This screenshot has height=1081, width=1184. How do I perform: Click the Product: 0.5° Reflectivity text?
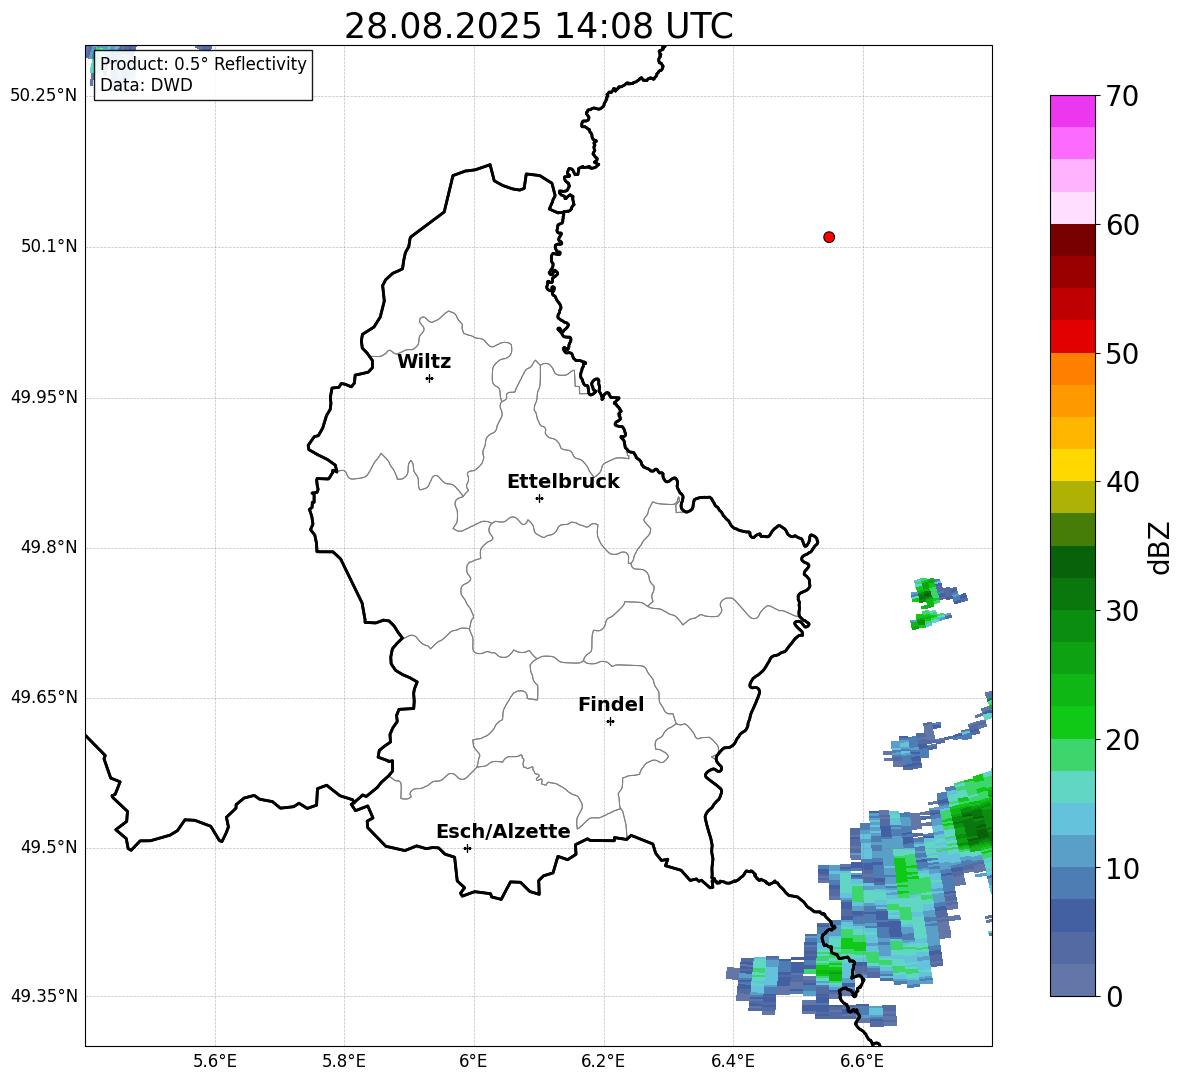point(203,63)
